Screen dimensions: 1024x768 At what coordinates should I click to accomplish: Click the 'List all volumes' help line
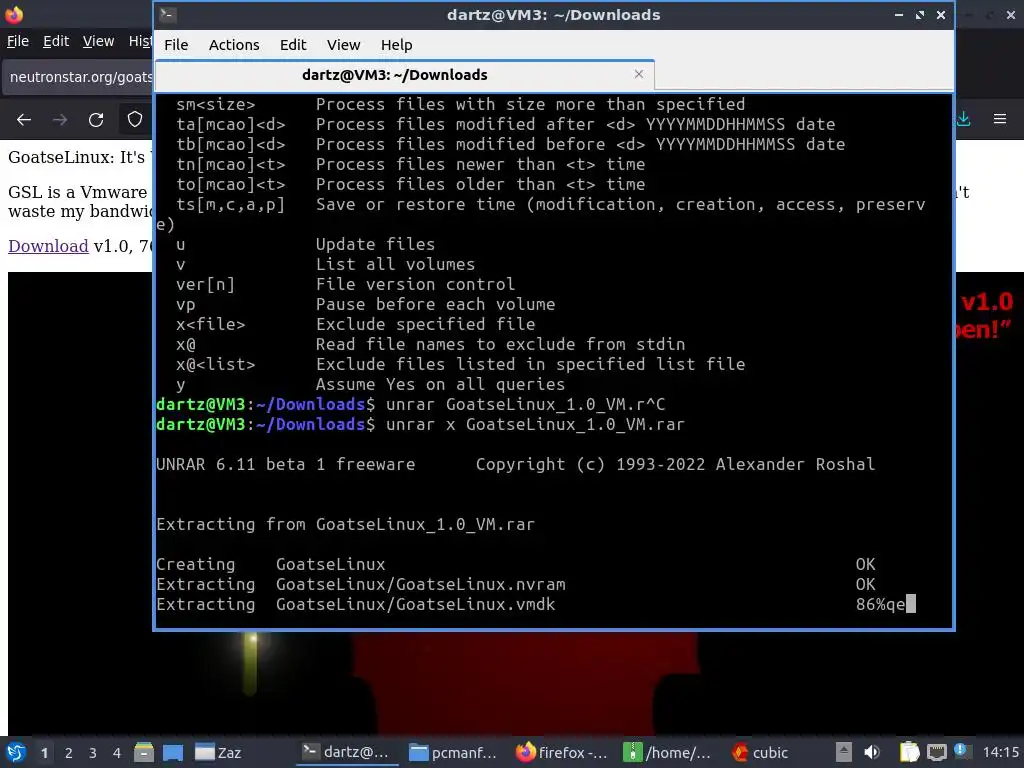(395, 264)
